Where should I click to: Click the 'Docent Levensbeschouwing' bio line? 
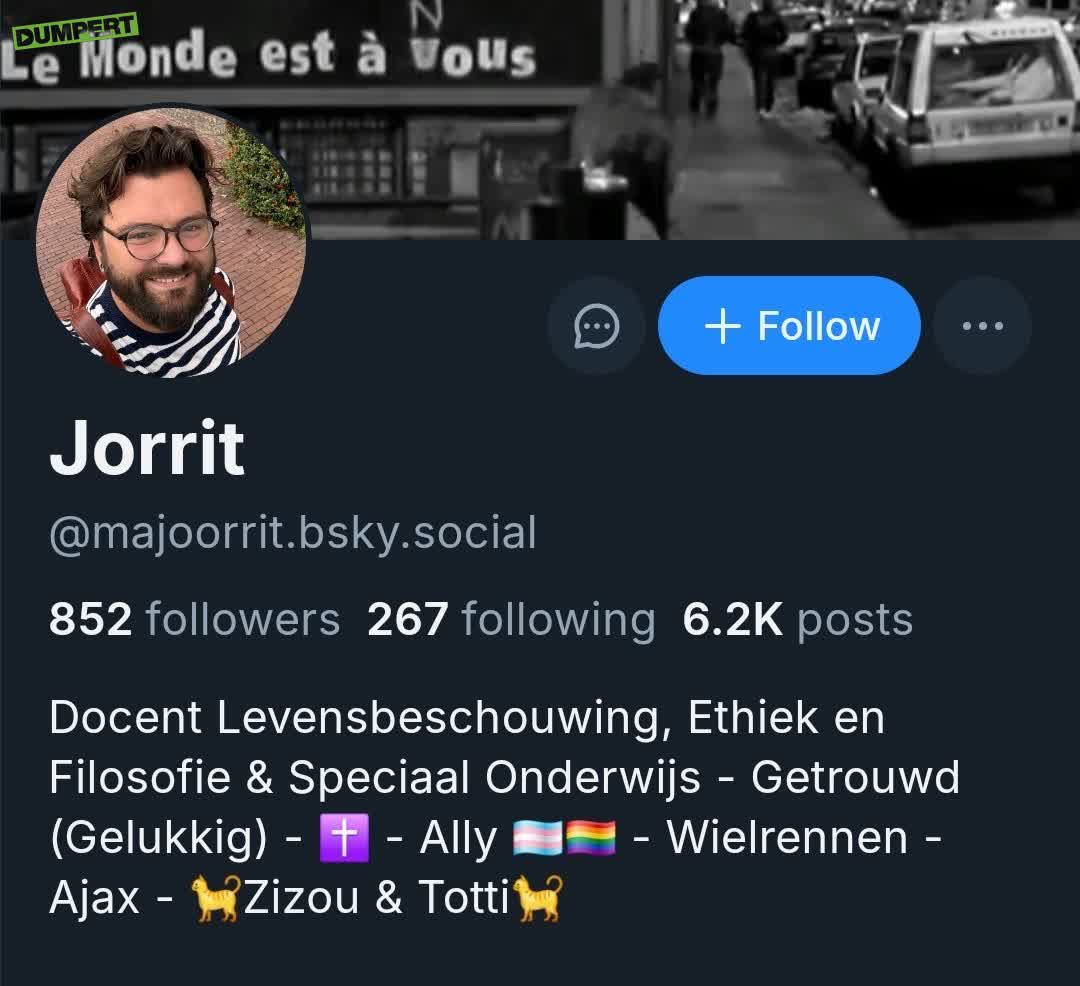click(467, 718)
